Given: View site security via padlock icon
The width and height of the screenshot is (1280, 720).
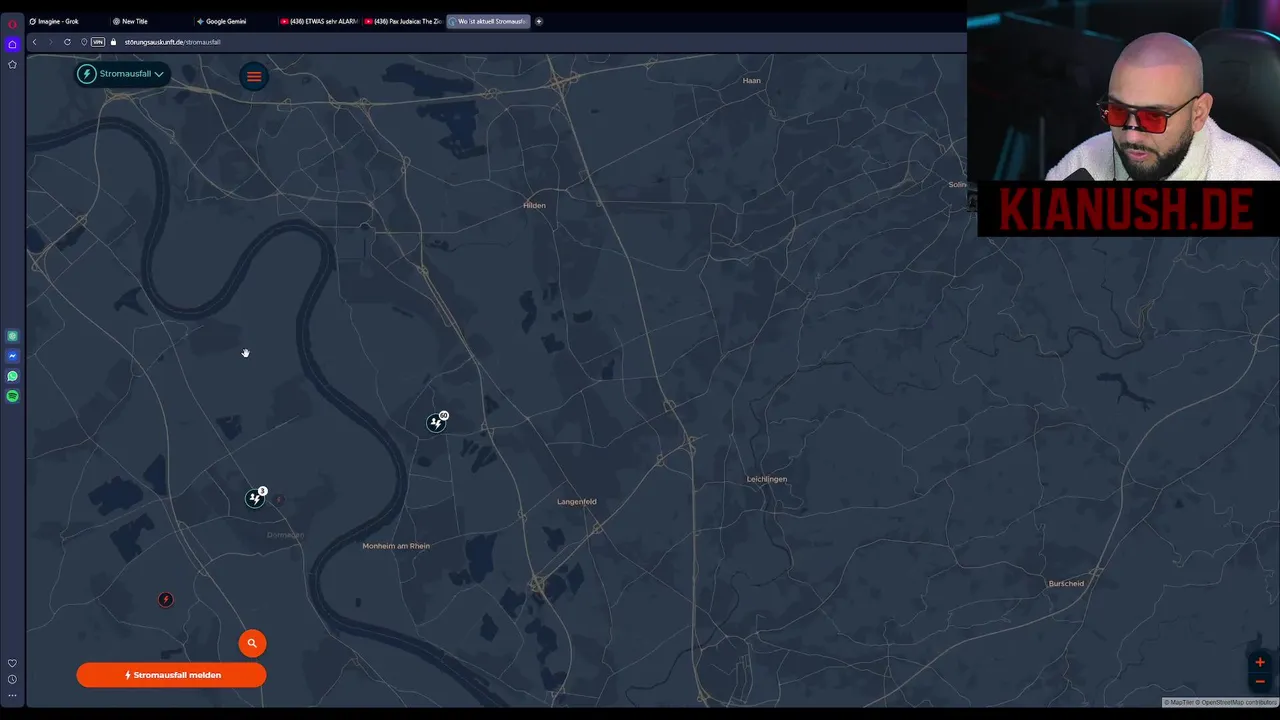Looking at the screenshot, I should (114, 42).
